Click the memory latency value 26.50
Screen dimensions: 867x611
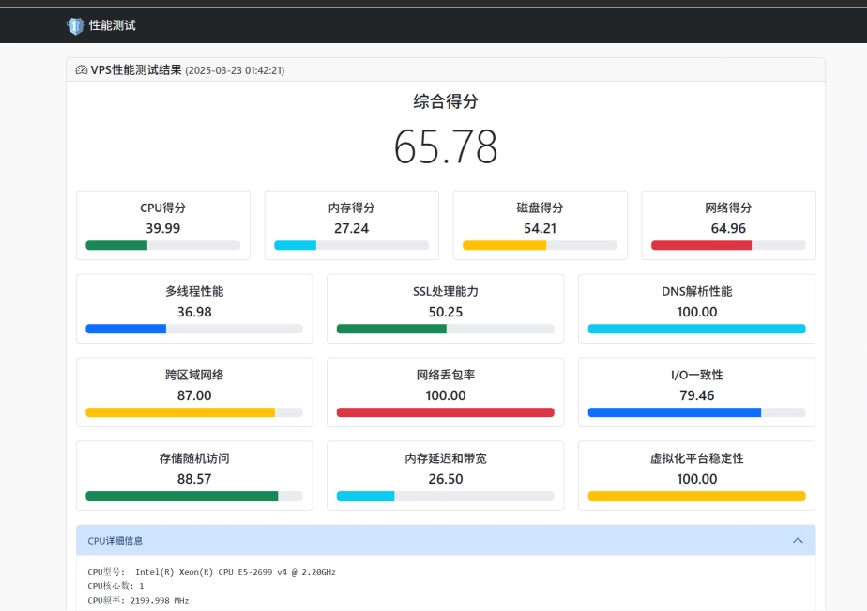(446, 479)
